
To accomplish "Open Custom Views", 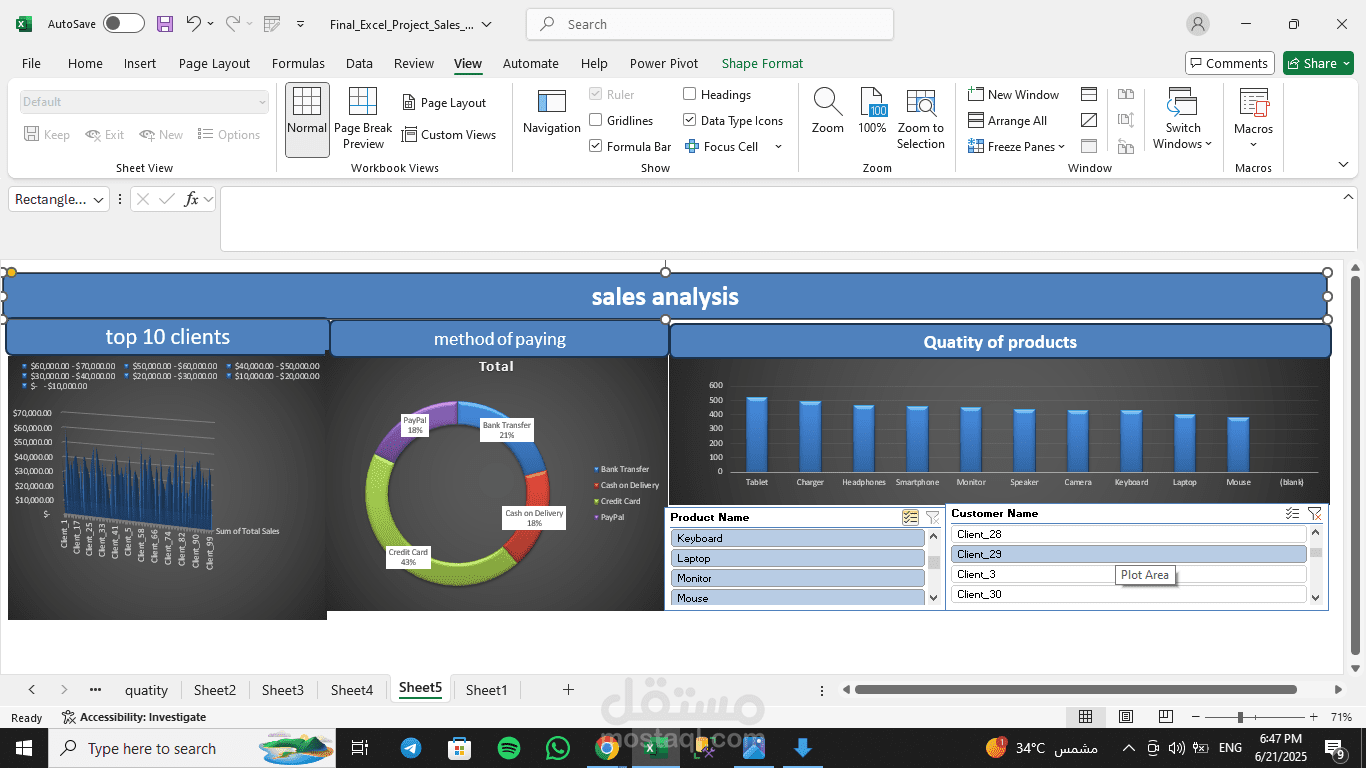I will coord(449,134).
